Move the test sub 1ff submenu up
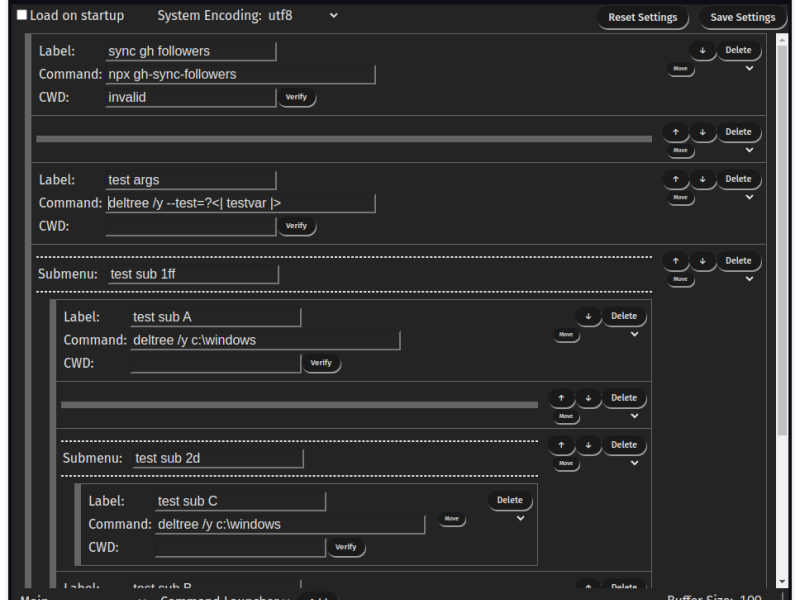800x600 pixels. [676, 261]
